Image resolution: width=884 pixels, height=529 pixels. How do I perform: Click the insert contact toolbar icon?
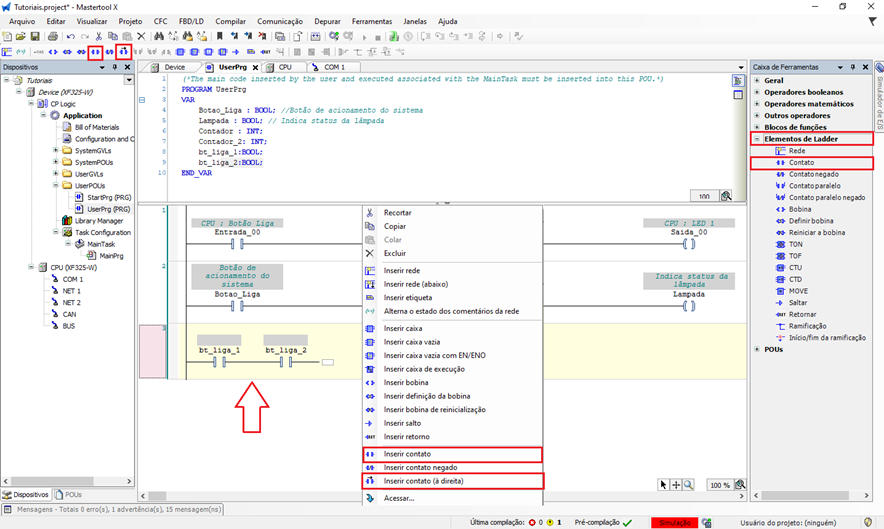(x=95, y=51)
